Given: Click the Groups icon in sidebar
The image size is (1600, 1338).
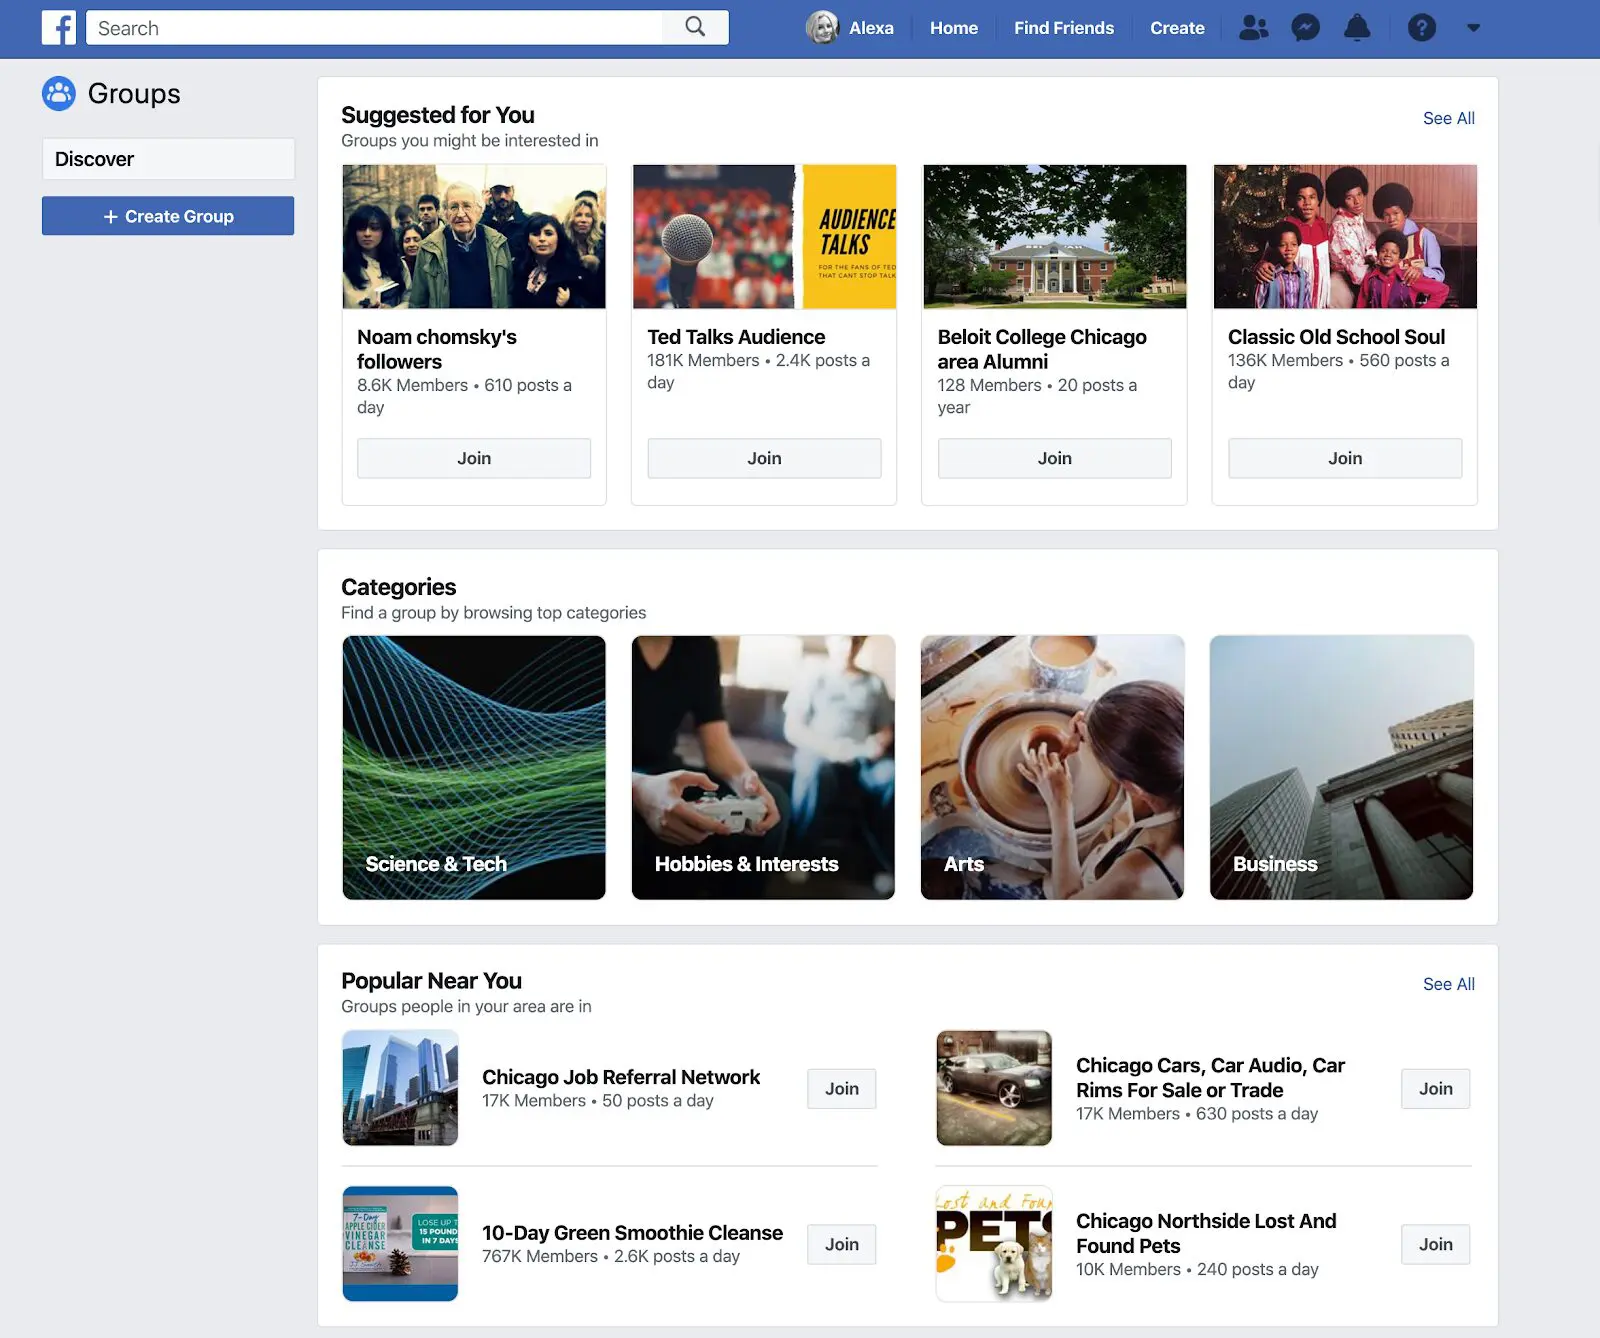Looking at the screenshot, I should [59, 94].
